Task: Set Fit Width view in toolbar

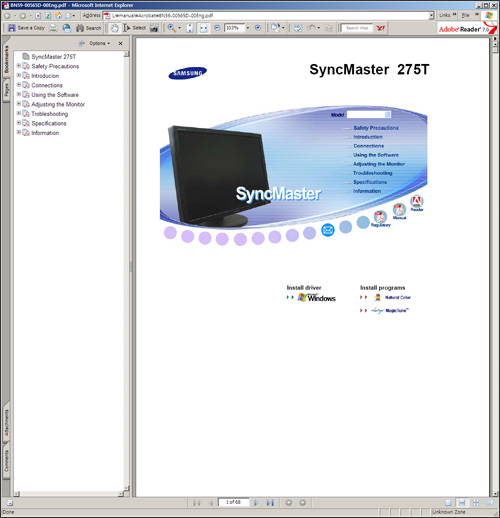Action: tap(203, 28)
